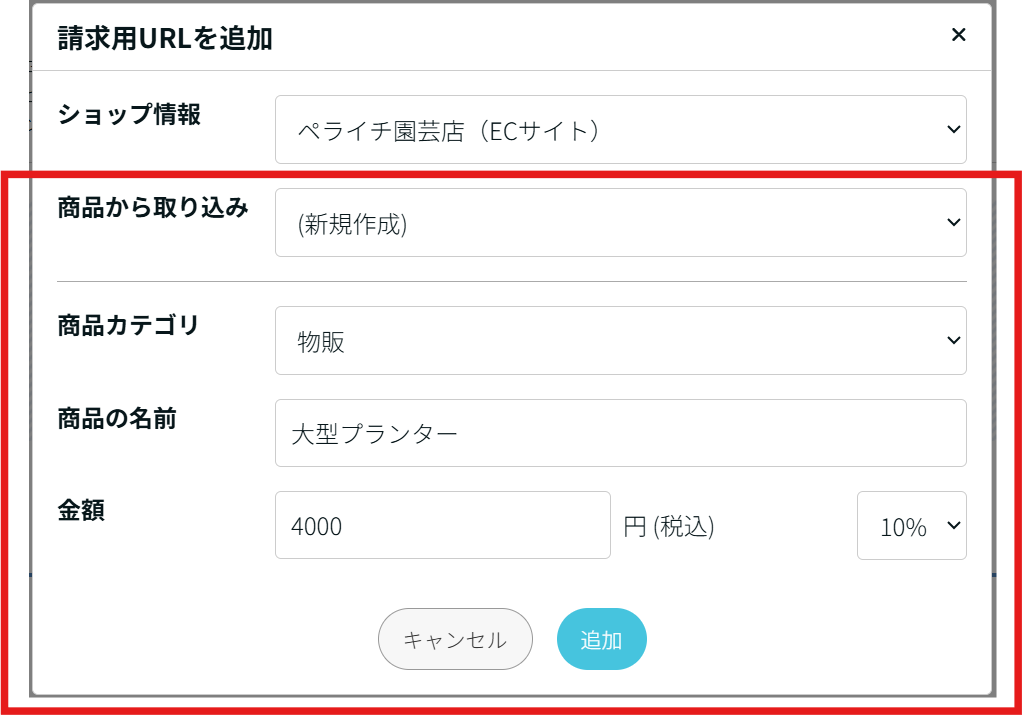Viewport: 1023px width, 716px height.
Task: Expand the 商品カテゴリ dropdown arrow
Action: (x=952, y=341)
